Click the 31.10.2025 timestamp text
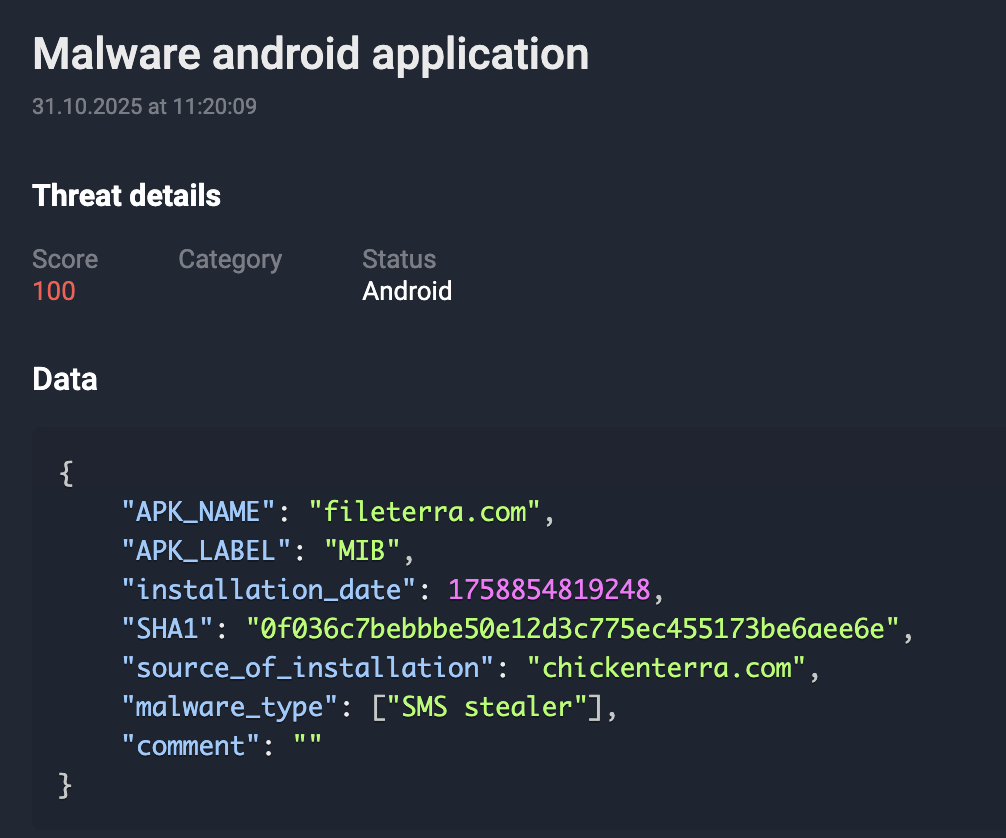 tap(144, 106)
